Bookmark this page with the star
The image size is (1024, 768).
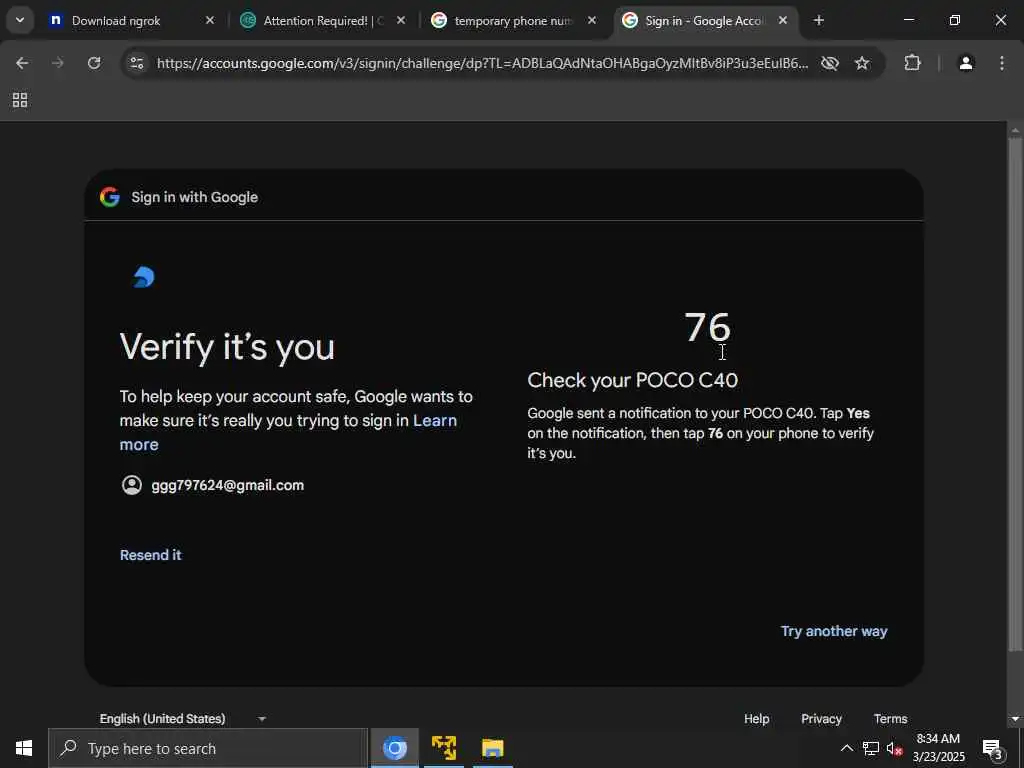[862, 63]
